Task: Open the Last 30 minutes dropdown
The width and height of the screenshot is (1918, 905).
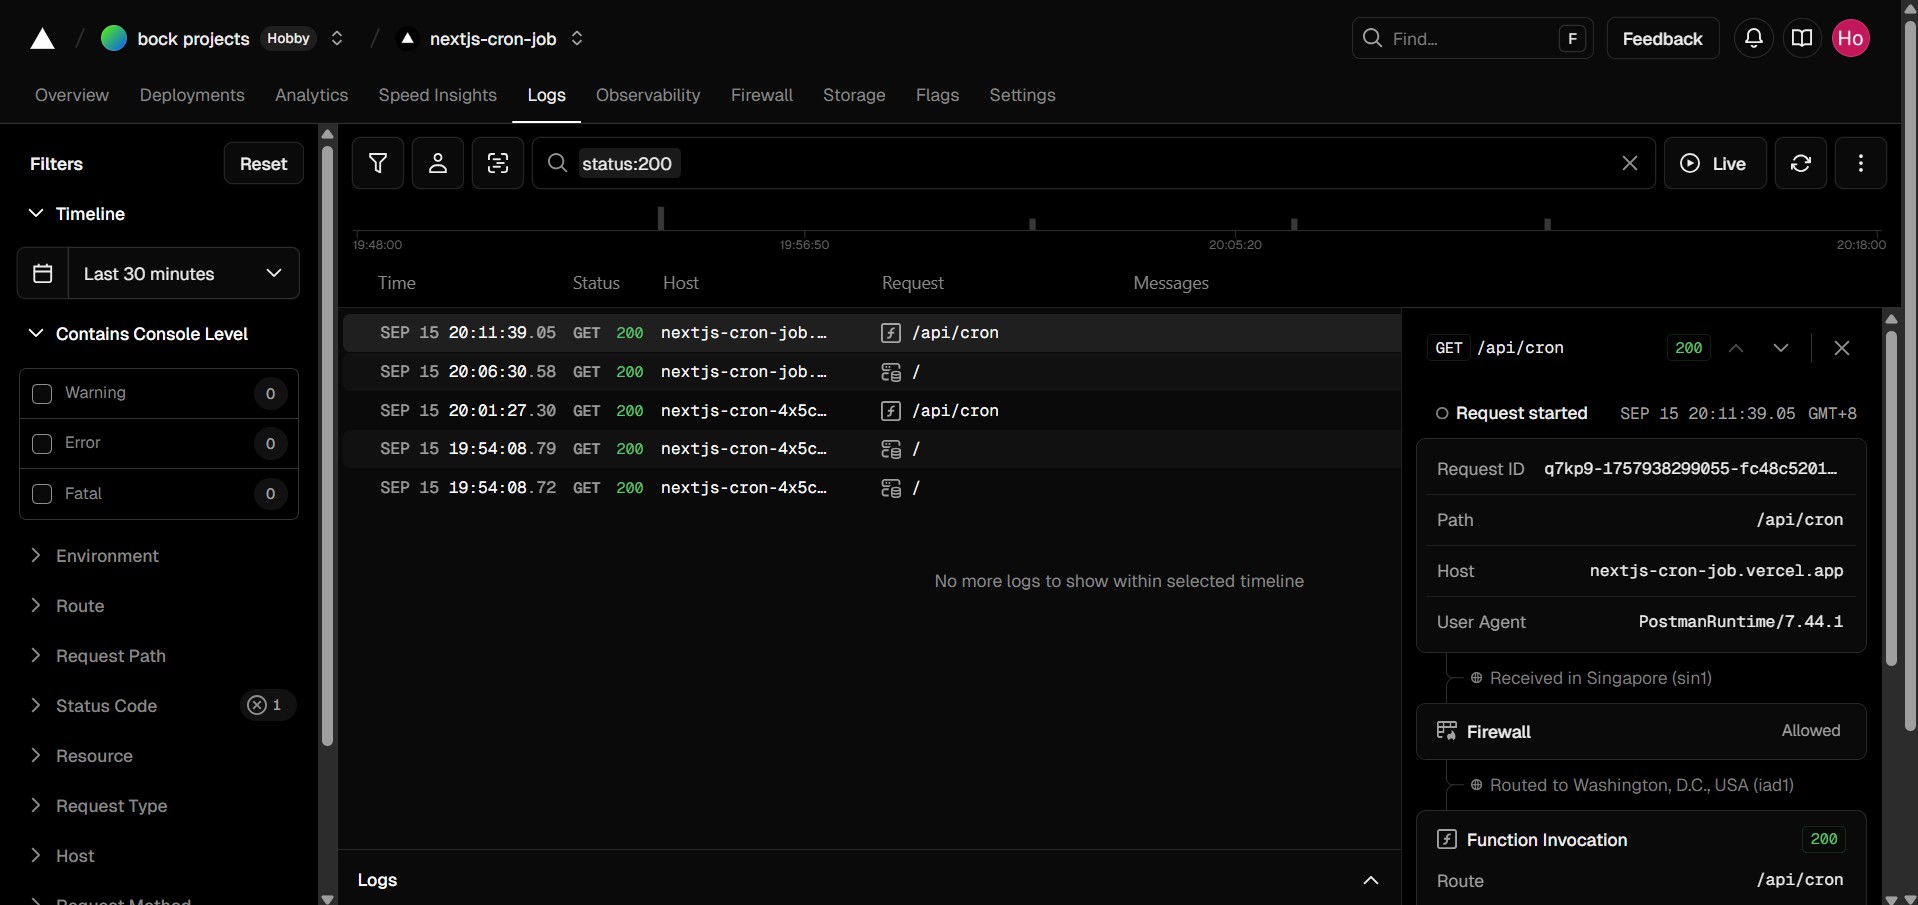Action: 183,273
